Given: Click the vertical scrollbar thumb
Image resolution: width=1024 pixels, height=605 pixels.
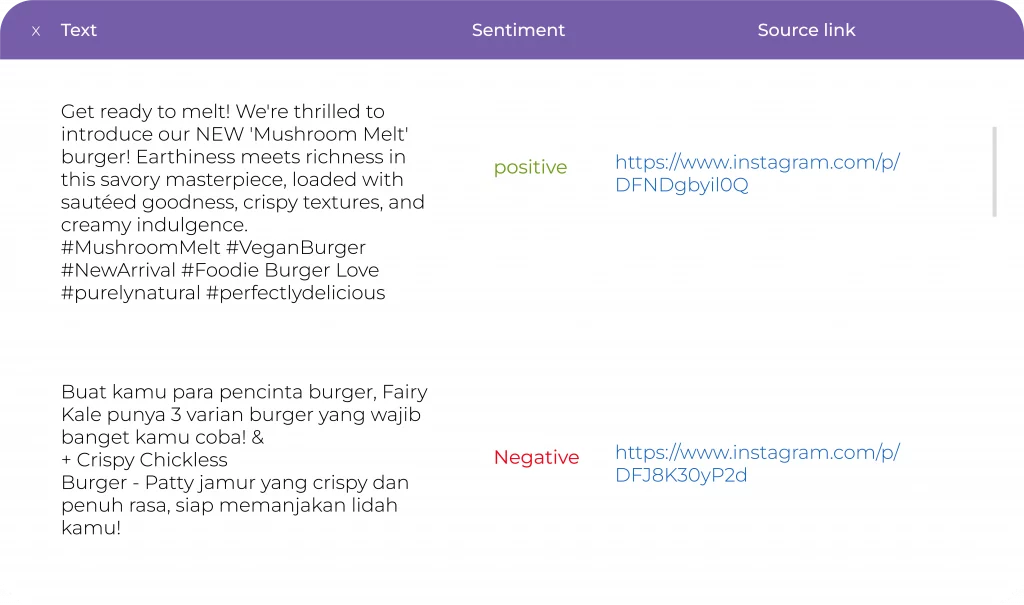Looking at the screenshot, I should [994, 171].
